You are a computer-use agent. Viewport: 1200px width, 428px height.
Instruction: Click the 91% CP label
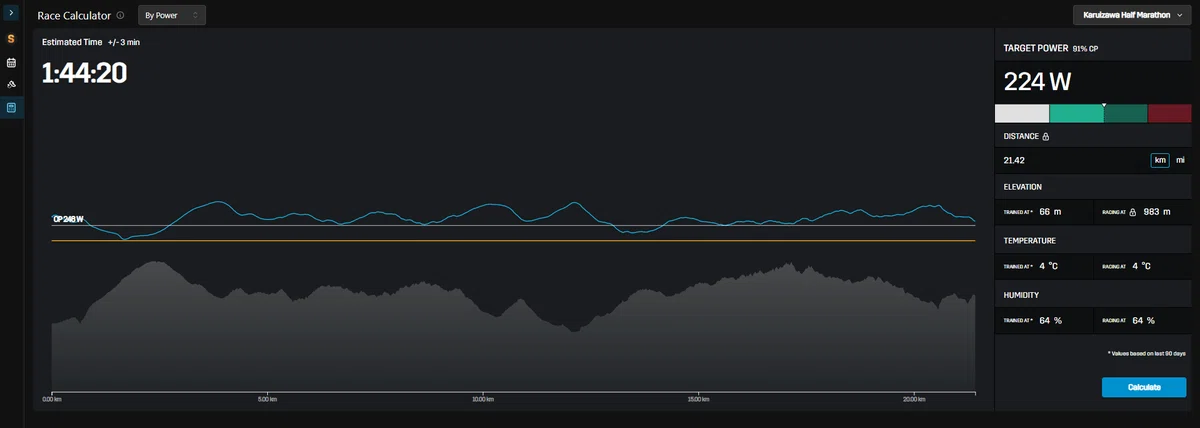1085,48
